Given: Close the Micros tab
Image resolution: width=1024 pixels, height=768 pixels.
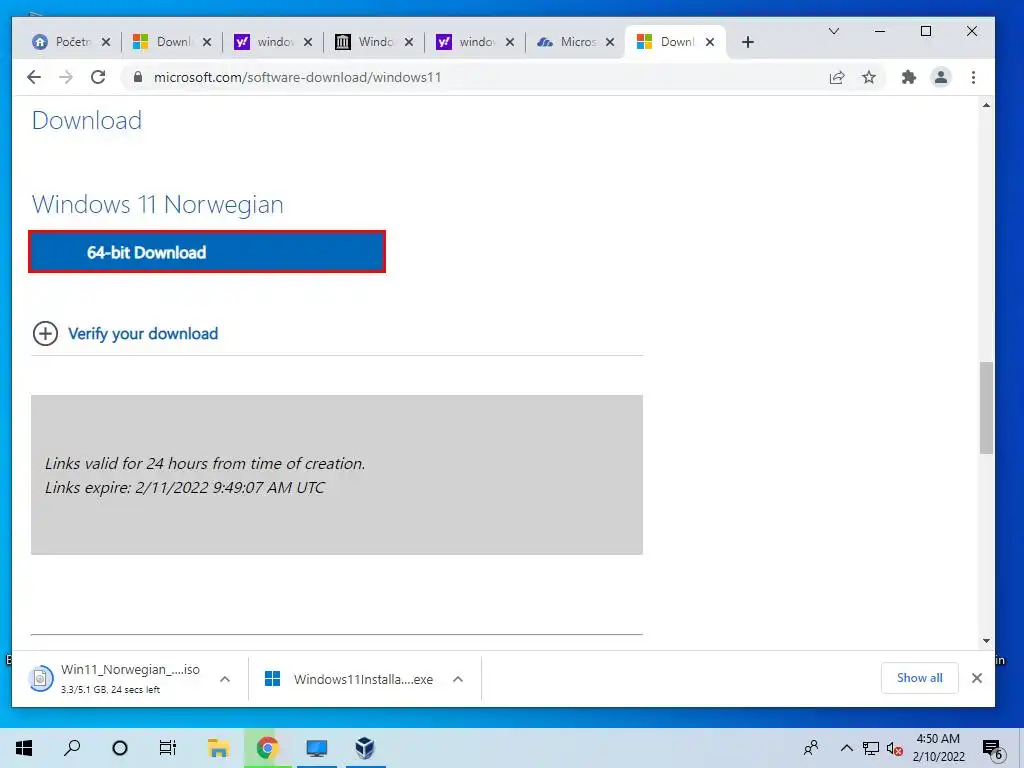Looking at the screenshot, I should point(610,42).
